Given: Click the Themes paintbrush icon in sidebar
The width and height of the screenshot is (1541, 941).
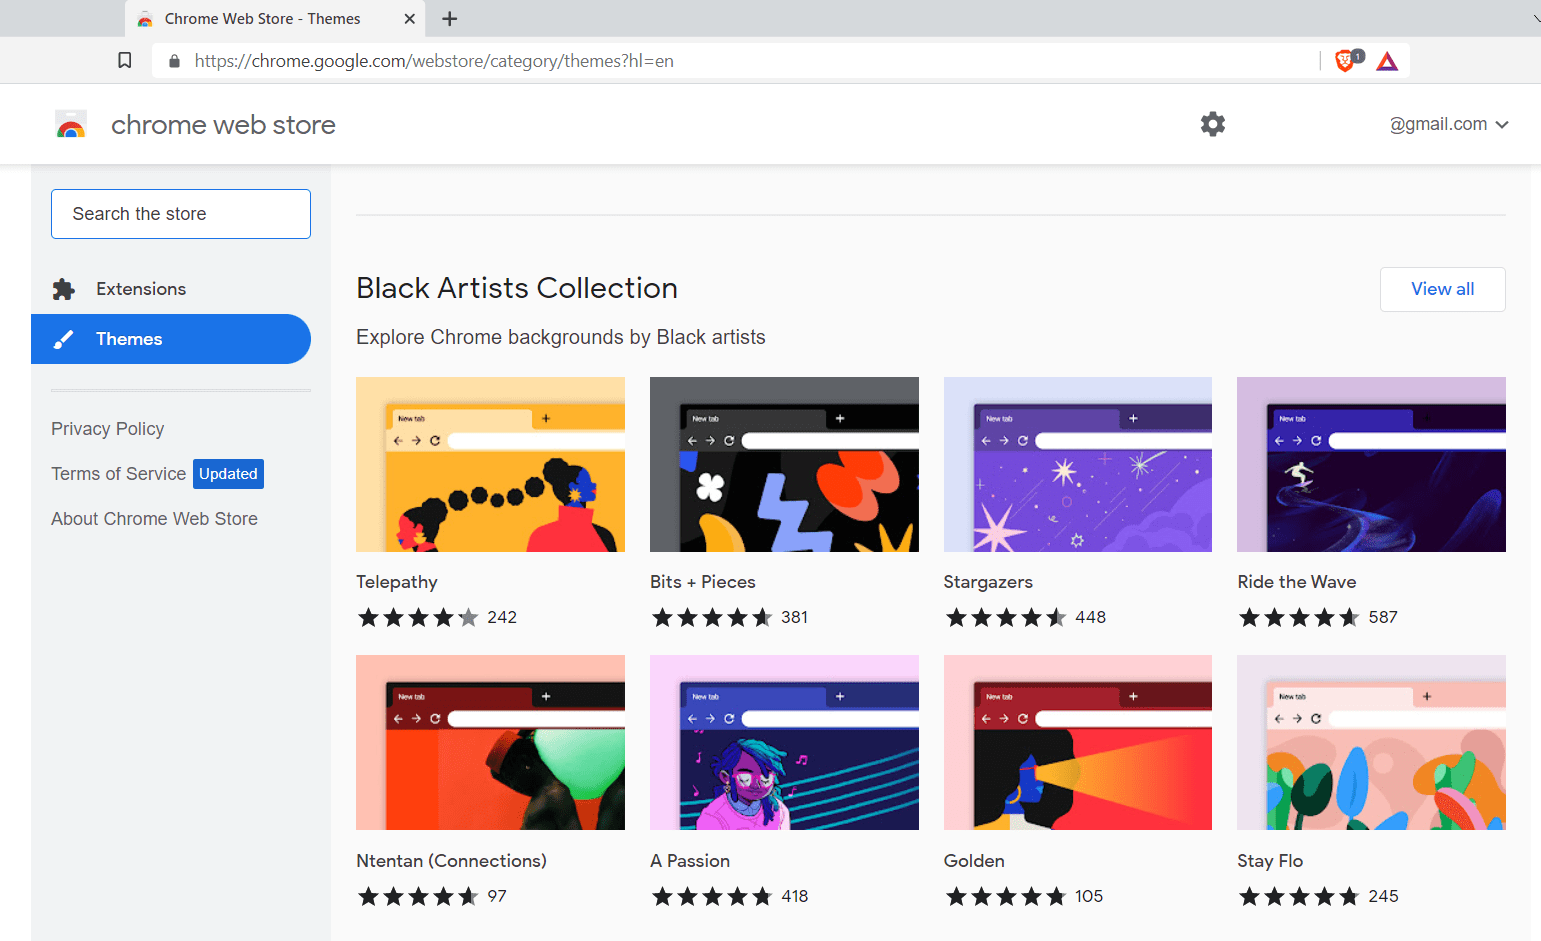Looking at the screenshot, I should (64, 338).
